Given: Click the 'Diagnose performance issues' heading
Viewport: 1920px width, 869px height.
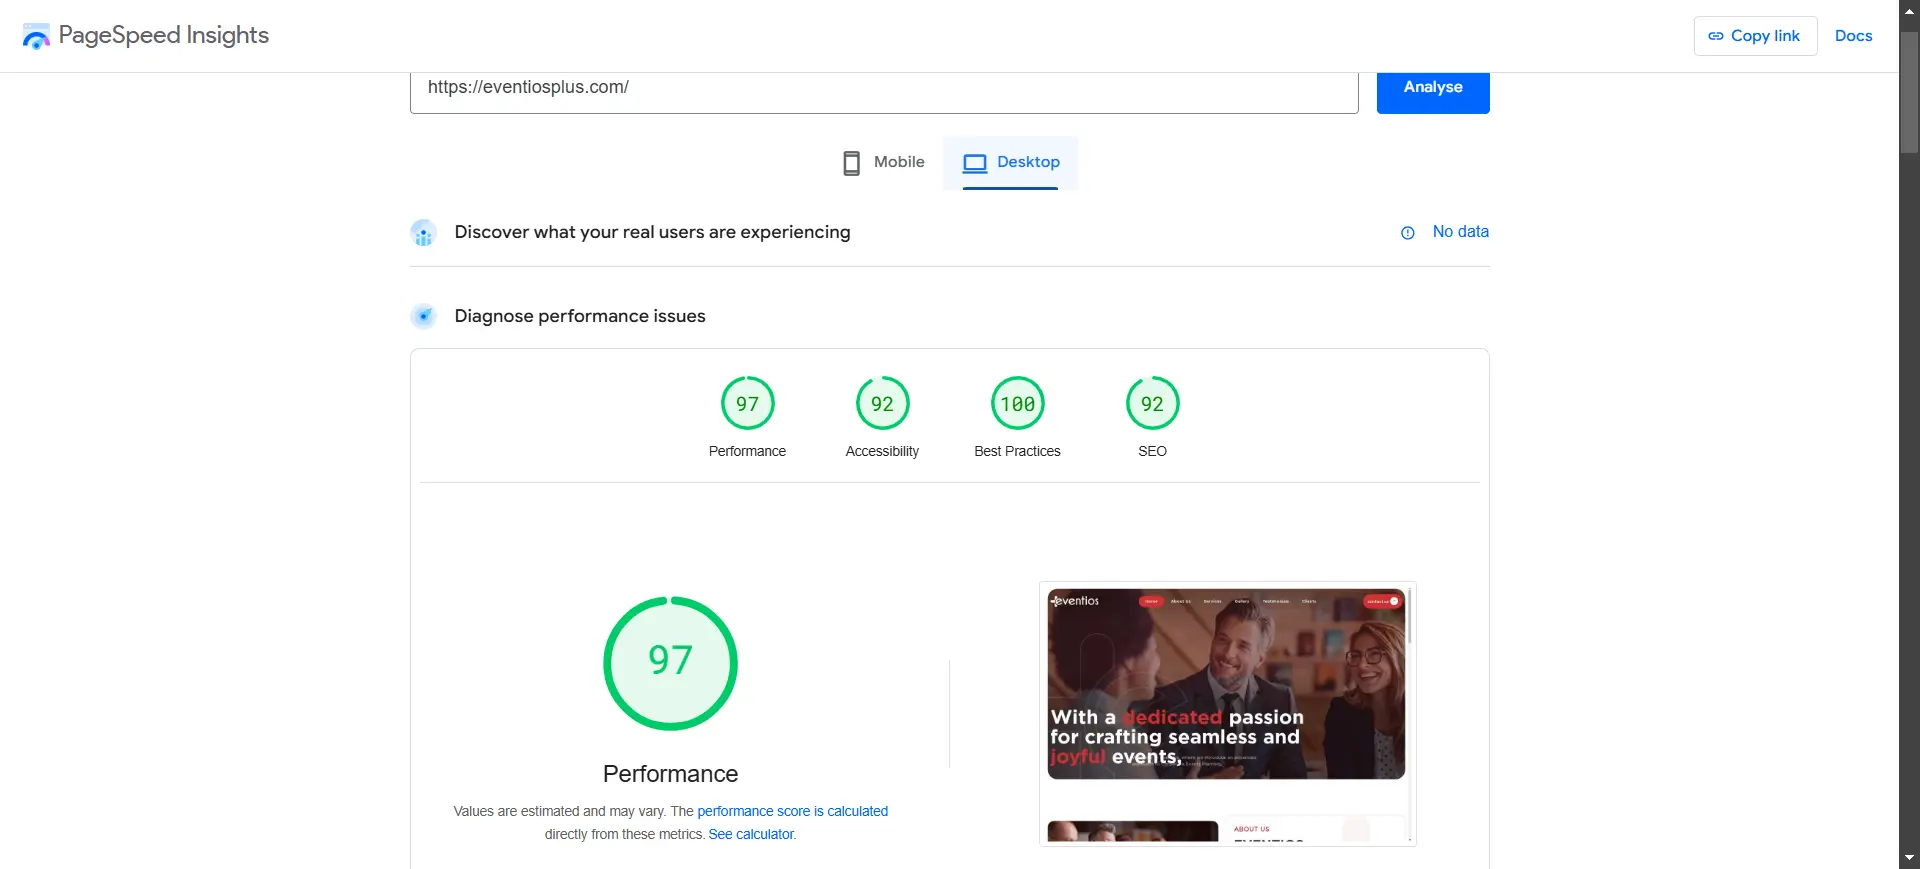Looking at the screenshot, I should [580, 316].
